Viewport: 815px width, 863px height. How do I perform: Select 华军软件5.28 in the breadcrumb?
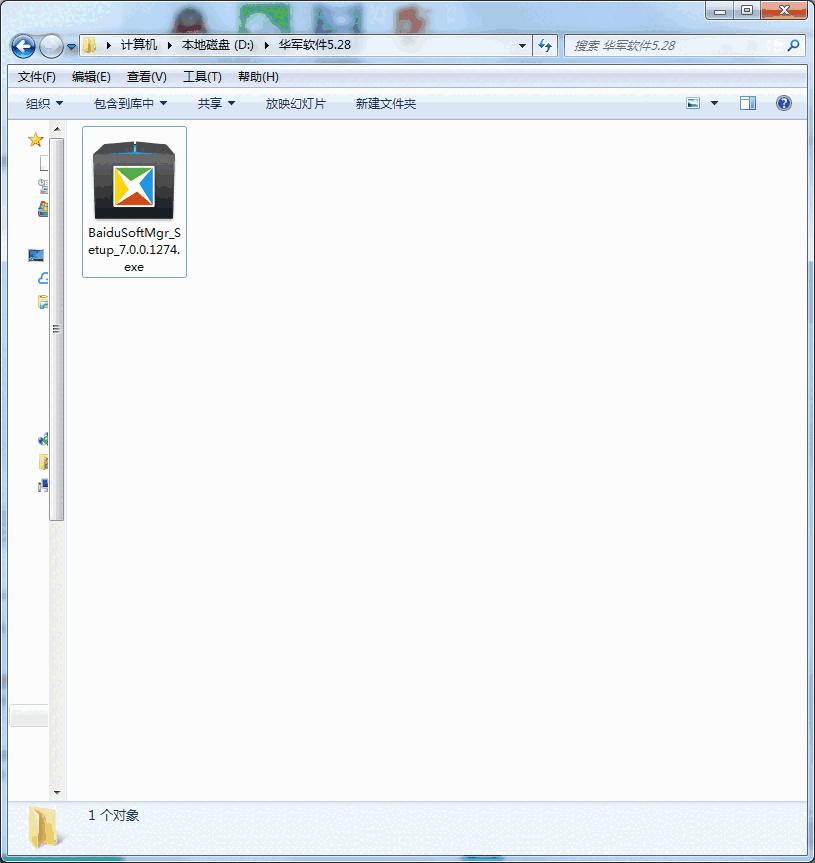[x=314, y=45]
